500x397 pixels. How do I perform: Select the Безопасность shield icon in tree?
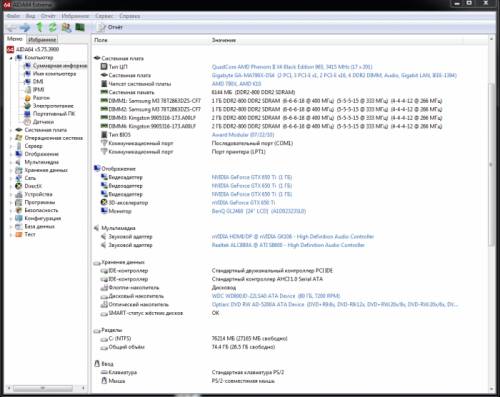(19, 210)
